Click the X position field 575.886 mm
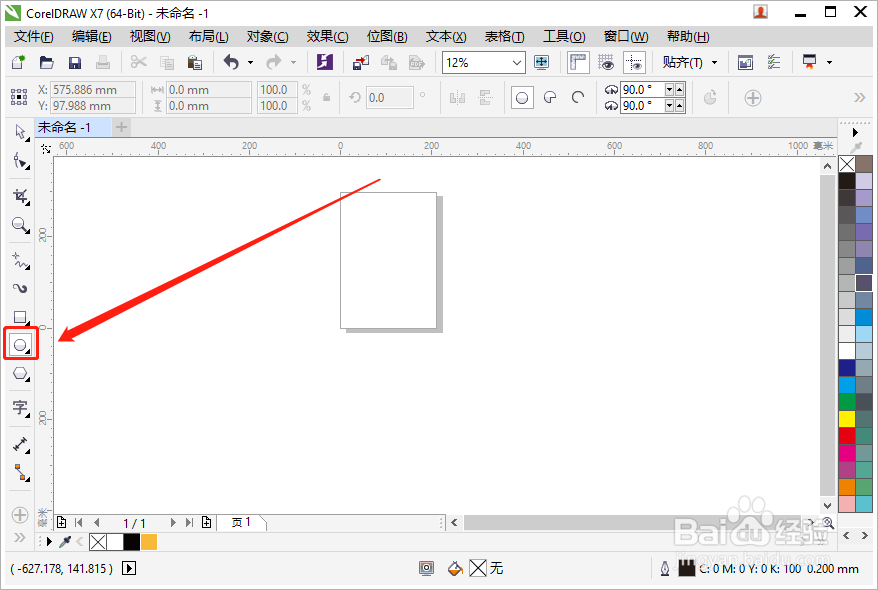 point(93,90)
